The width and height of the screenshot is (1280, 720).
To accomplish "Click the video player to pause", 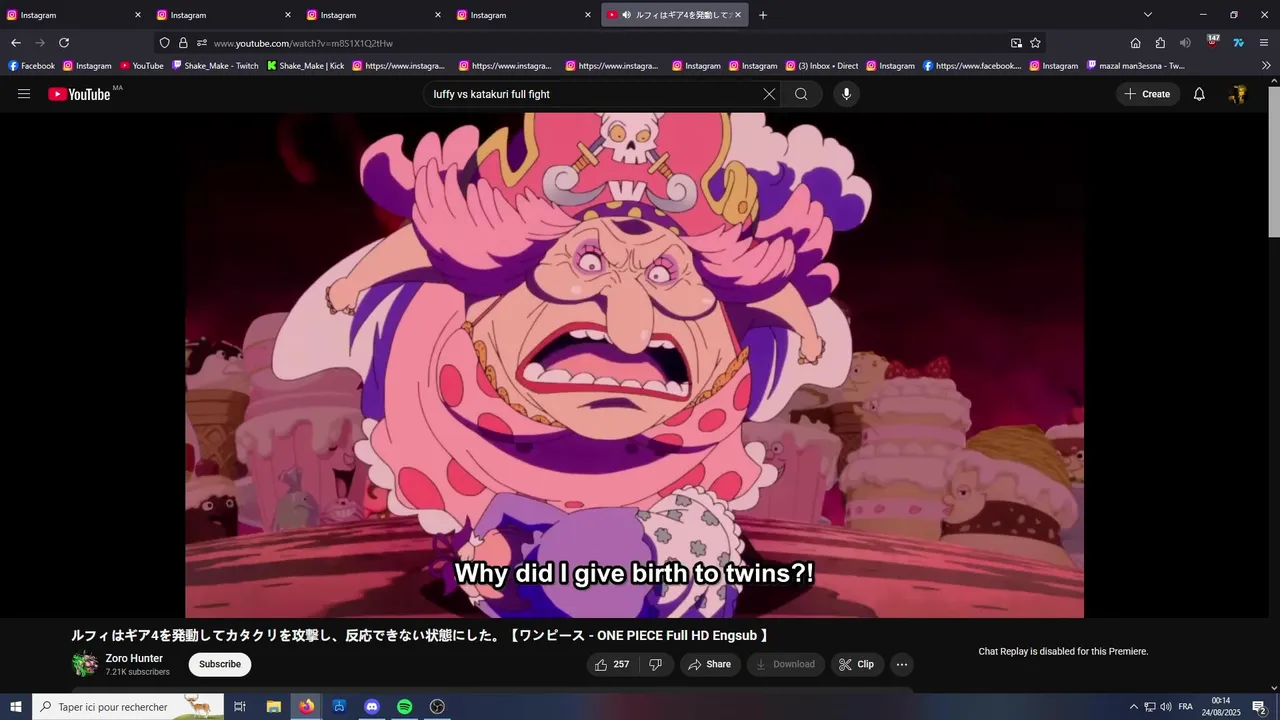I will click(x=634, y=365).
